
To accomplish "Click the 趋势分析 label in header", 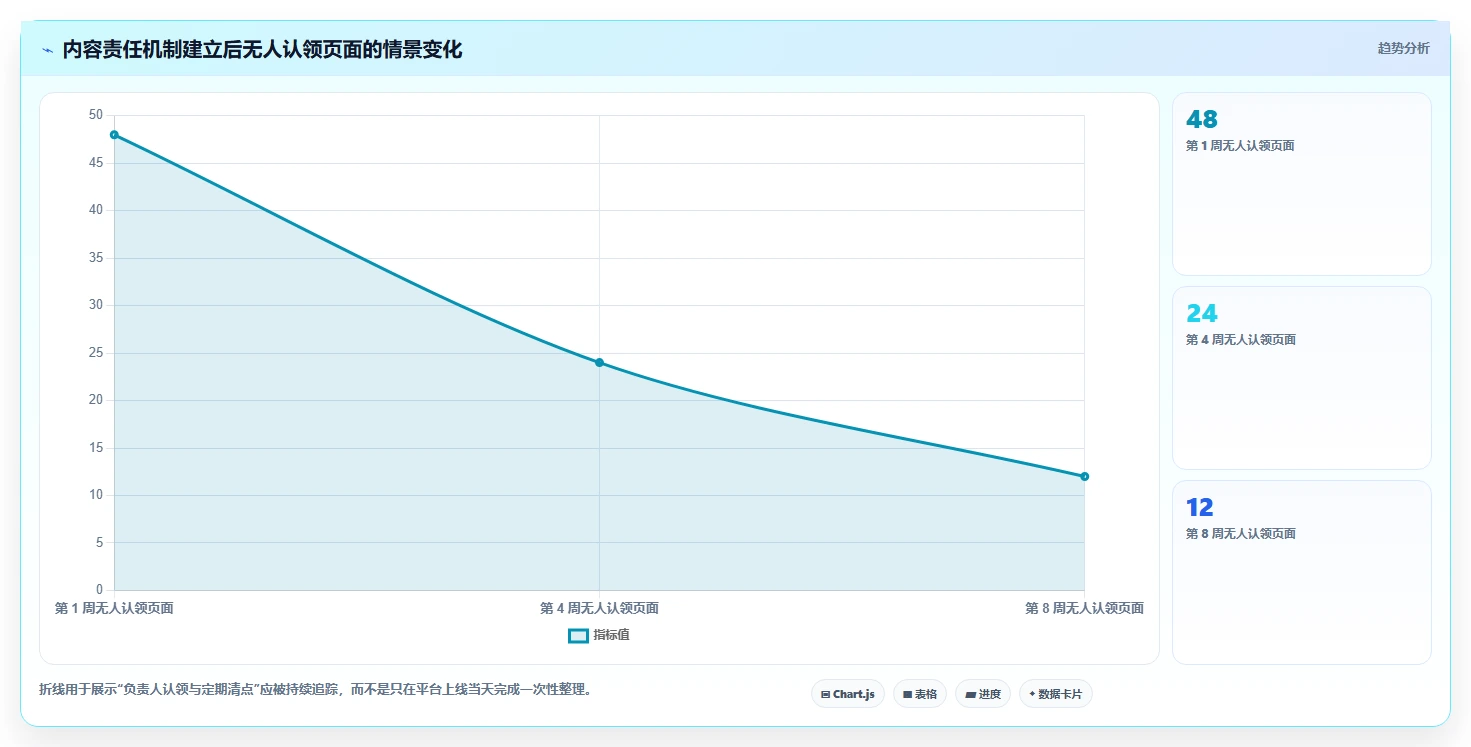I will pyautogui.click(x=1404, y=48).
